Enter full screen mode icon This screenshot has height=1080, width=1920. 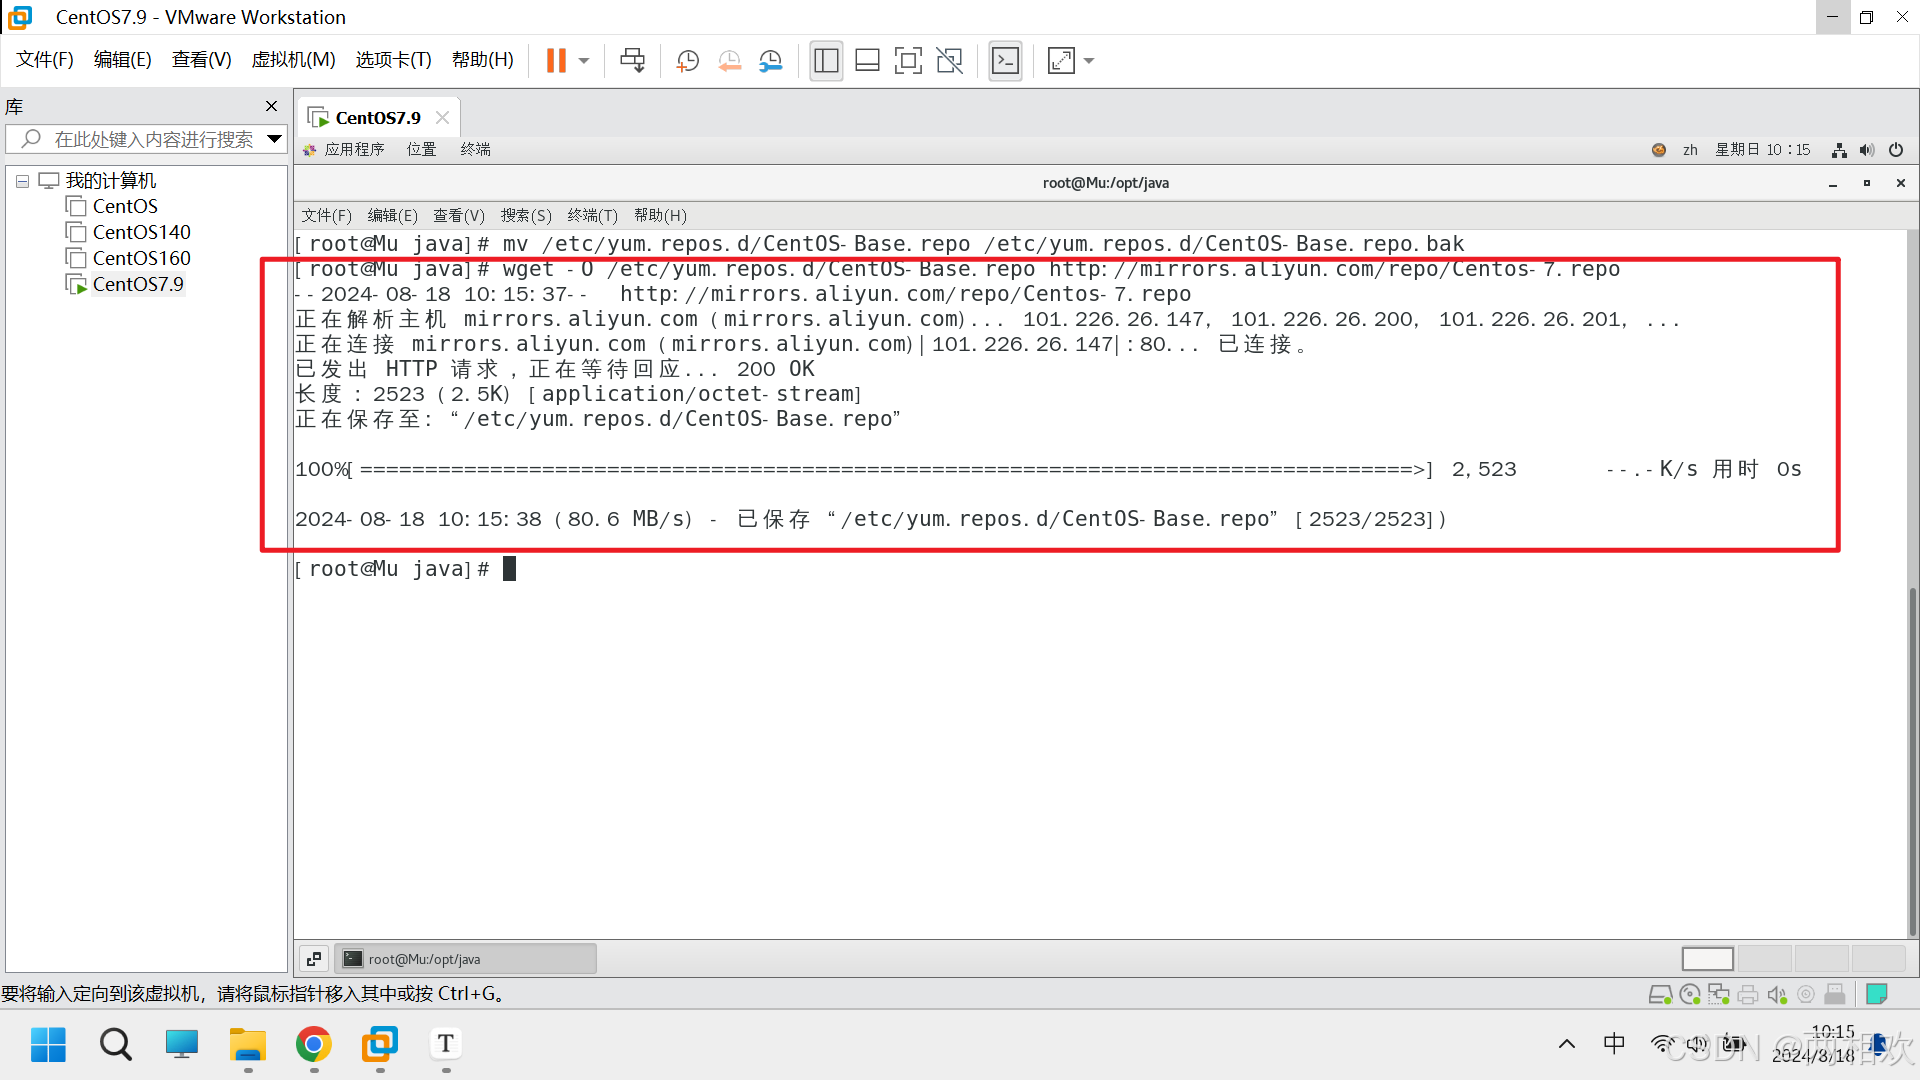(x=908, y=61)
